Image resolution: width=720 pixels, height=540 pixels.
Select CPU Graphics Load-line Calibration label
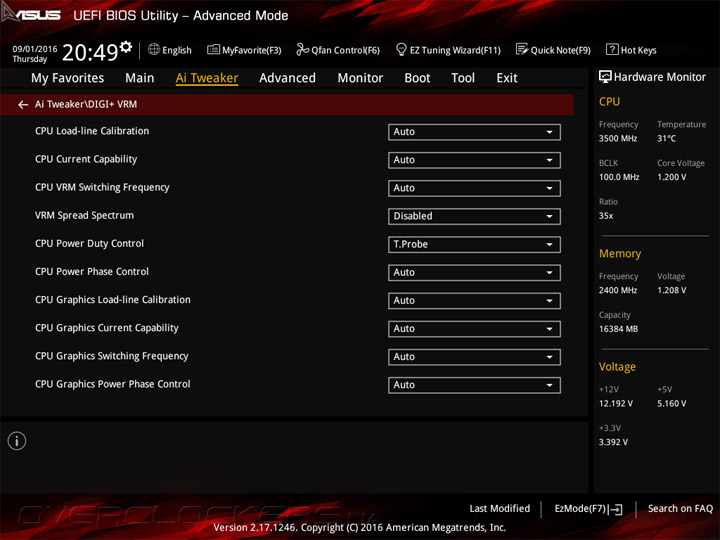coord(112,300)
